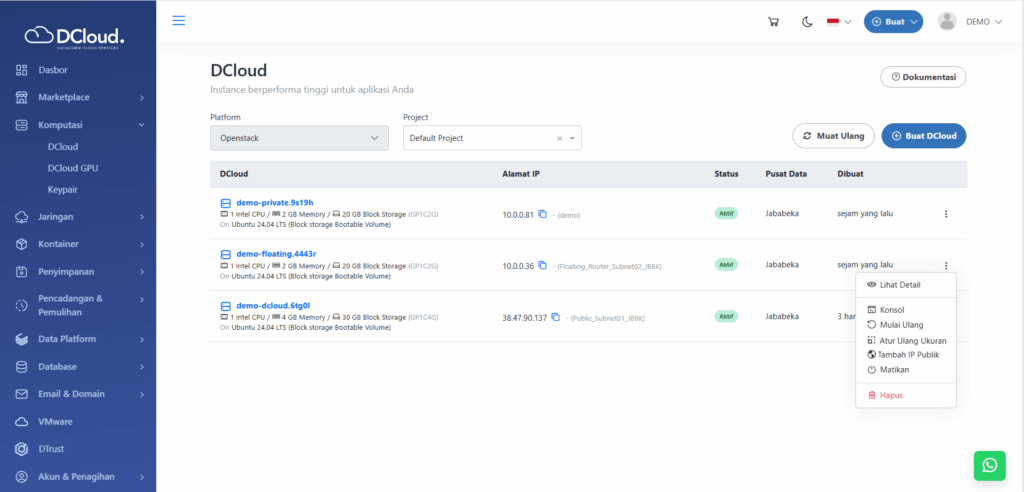Screen dimensions: 1024x492
Task: Click the hamburger menu icon
Action: pyautogui.click(x=179, y=21)
